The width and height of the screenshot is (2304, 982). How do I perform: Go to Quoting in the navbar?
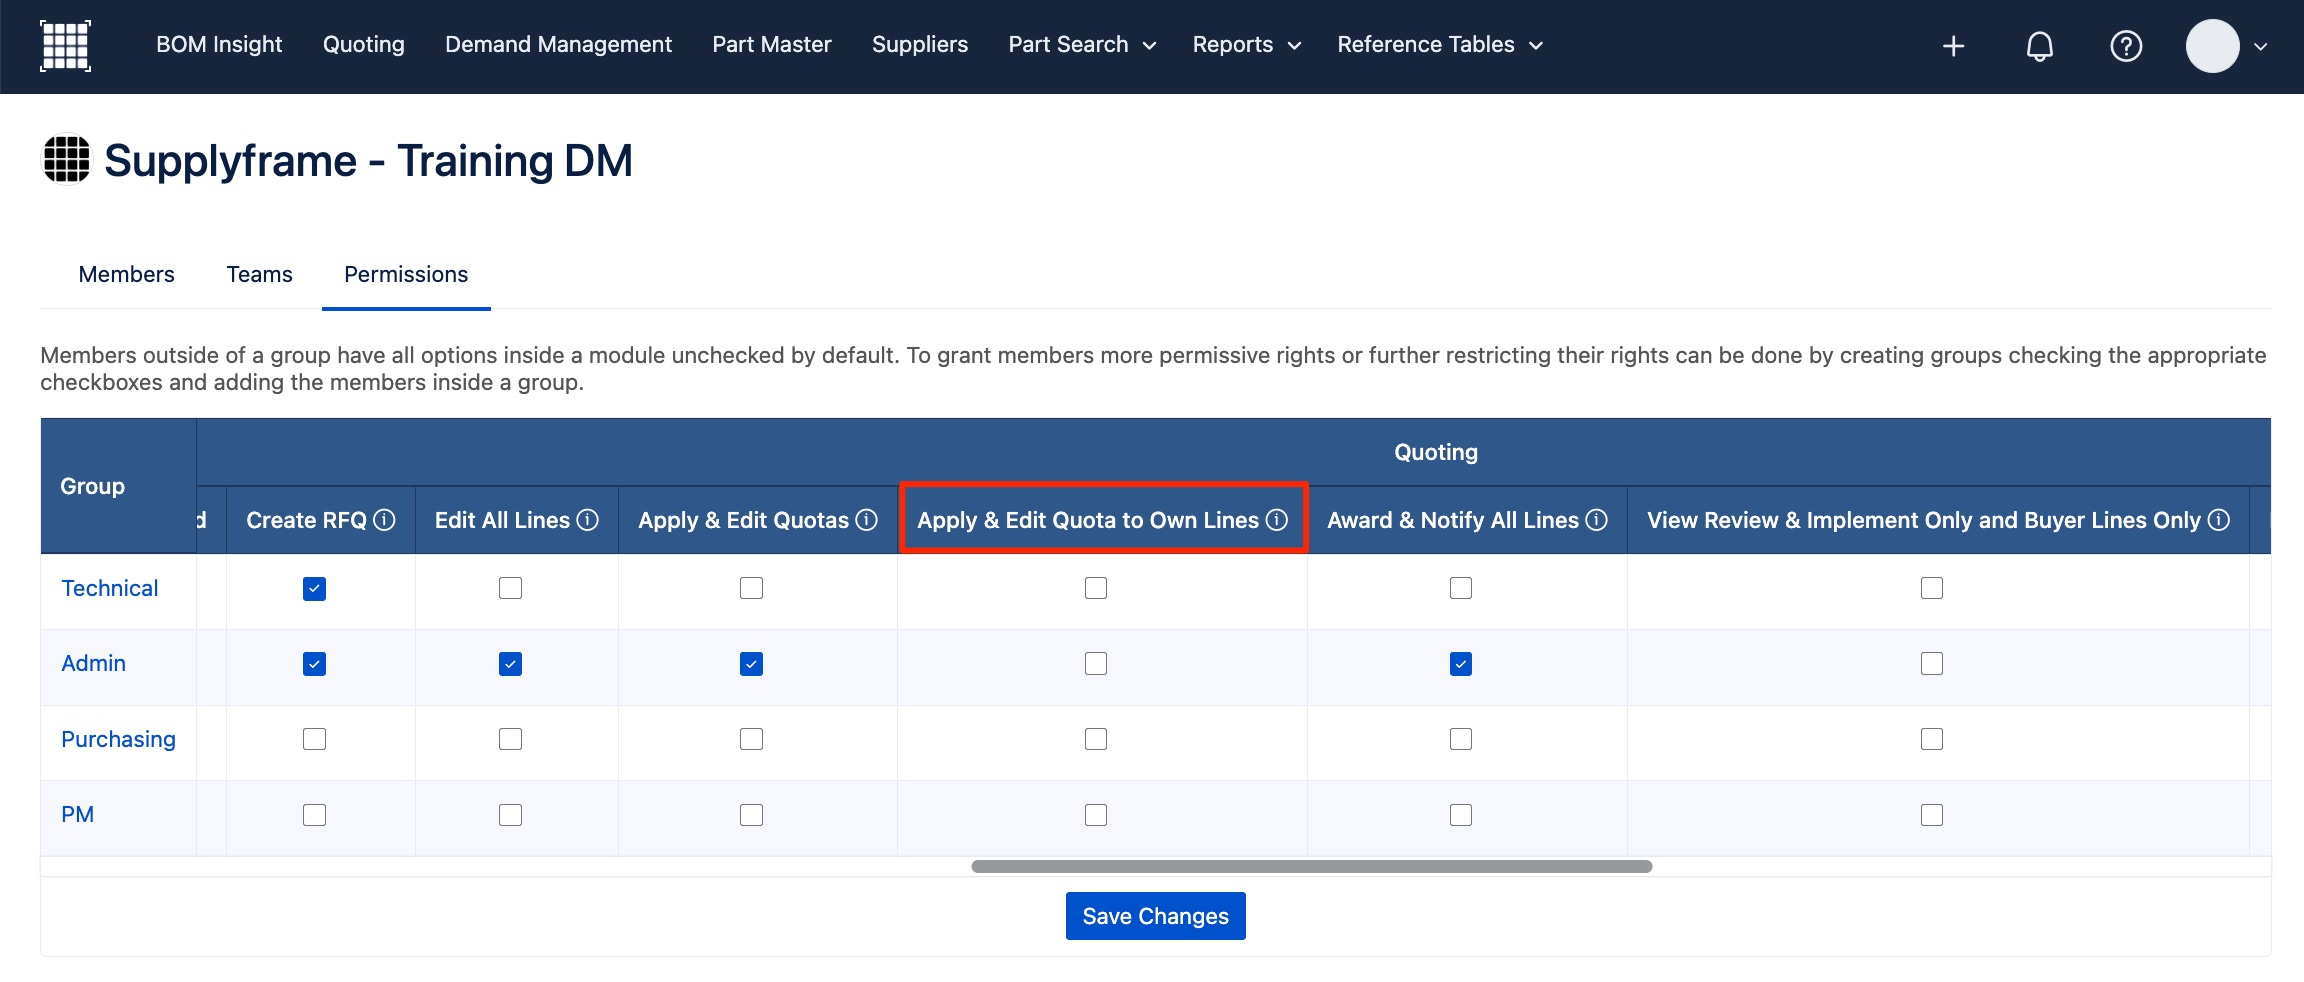coord(364,45)
